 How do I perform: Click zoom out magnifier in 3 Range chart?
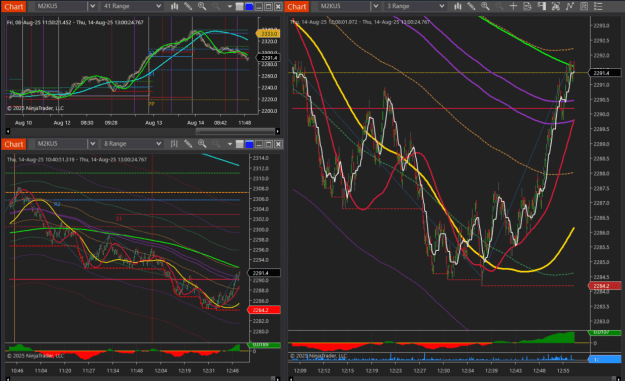[x=499, y=6]
